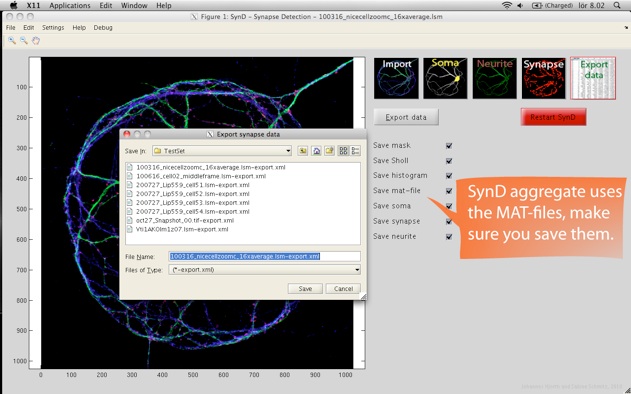Open the Edit menu in SynD window
This screenshot has height=394, width=631.
(x=29, y=28)
